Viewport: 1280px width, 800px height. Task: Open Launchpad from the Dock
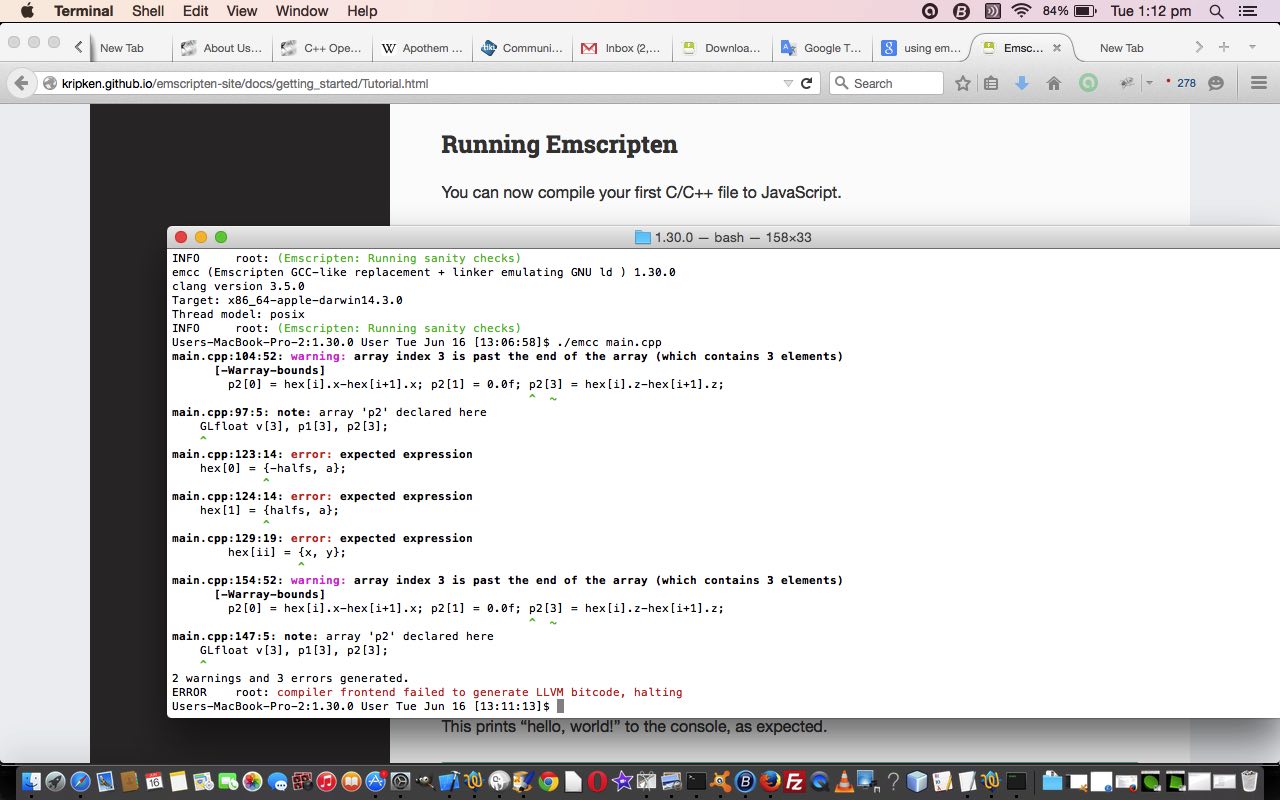tap(55, 781)
